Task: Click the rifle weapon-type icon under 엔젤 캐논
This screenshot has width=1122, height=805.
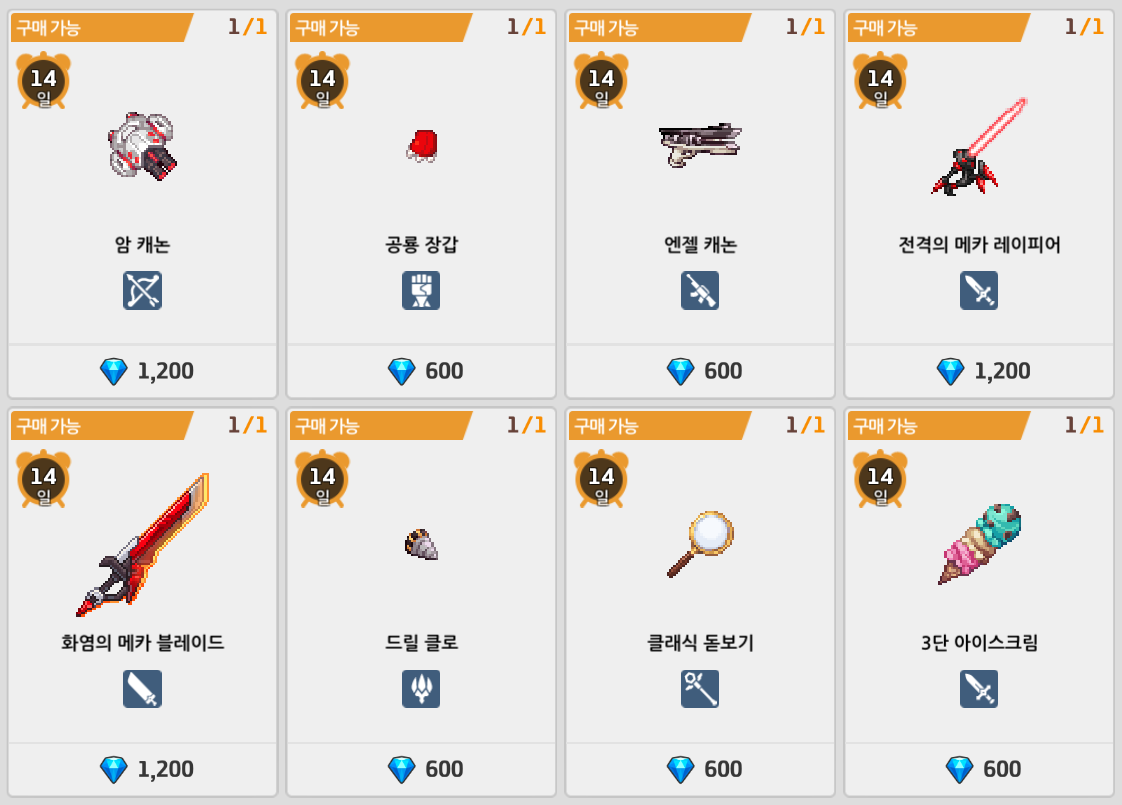Action: (700, 291)
